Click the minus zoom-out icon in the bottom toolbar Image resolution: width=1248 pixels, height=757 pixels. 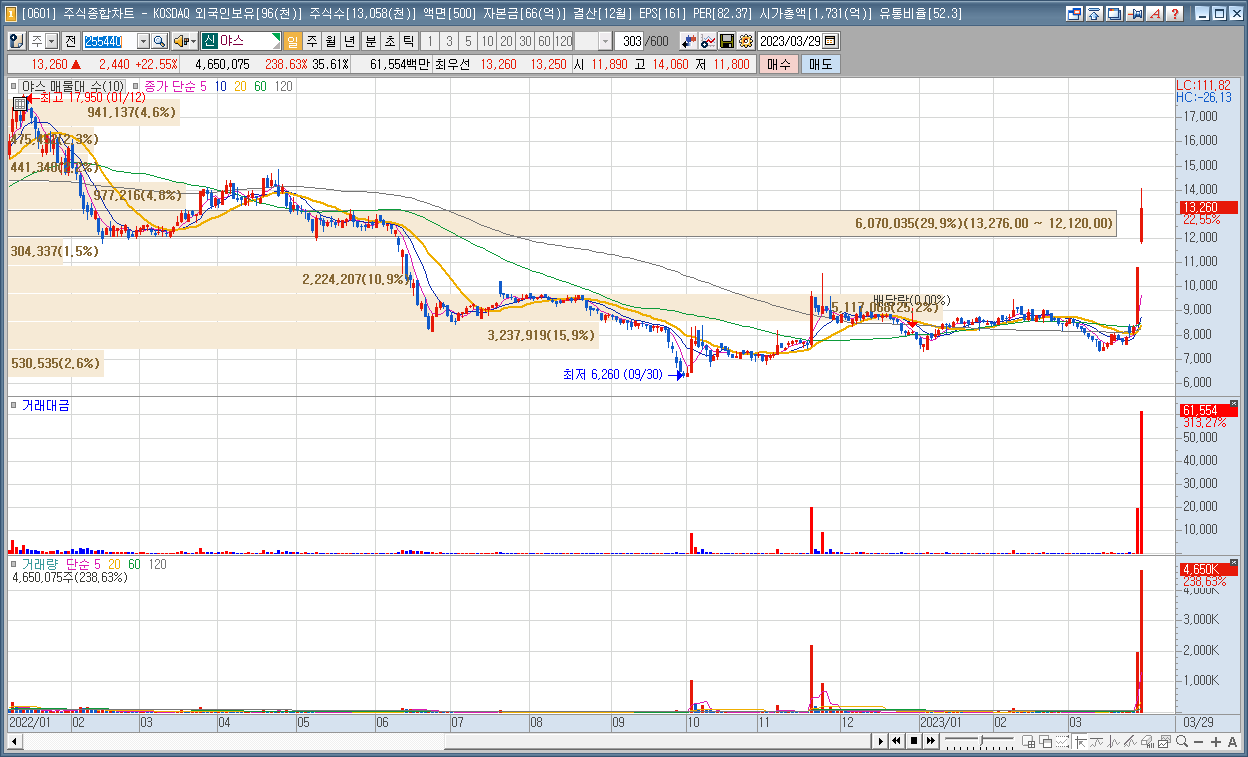click(x=1198, y=741)
